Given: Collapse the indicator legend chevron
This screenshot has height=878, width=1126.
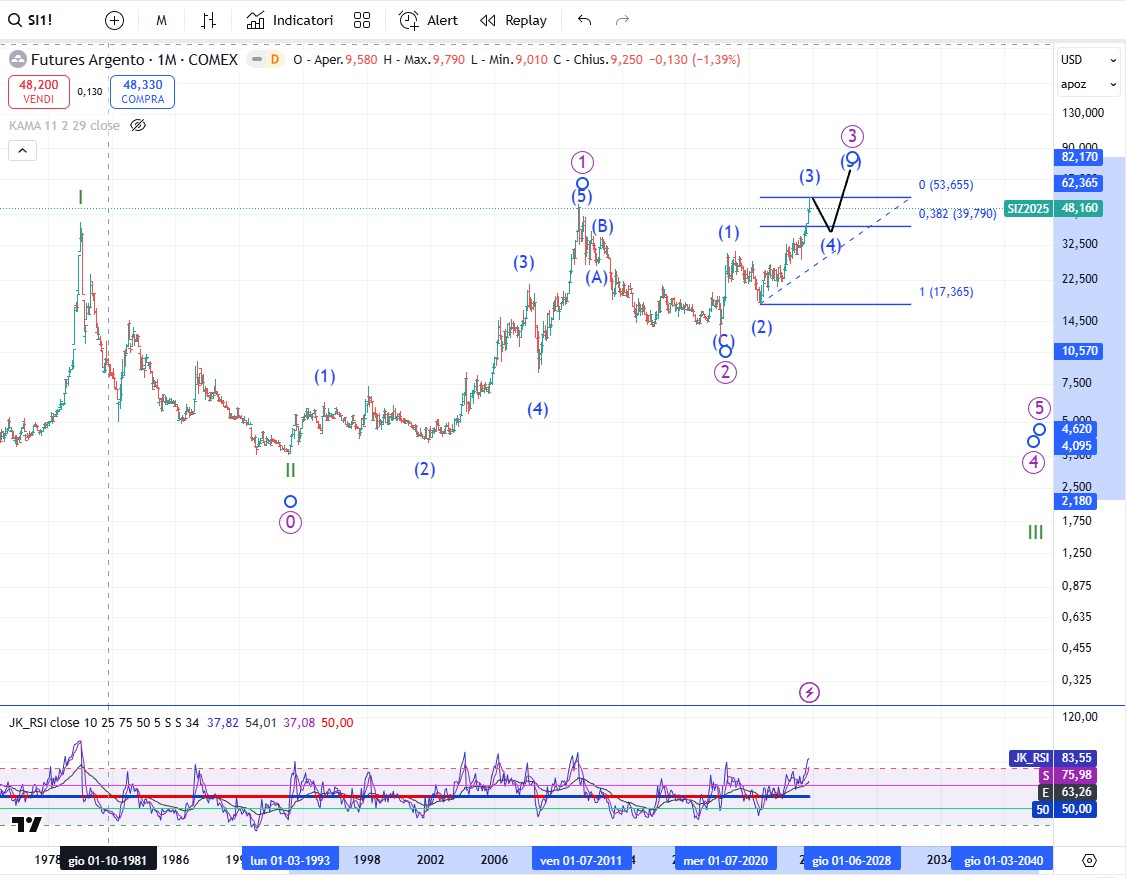Looking at the screenshot, I should 22,151.
